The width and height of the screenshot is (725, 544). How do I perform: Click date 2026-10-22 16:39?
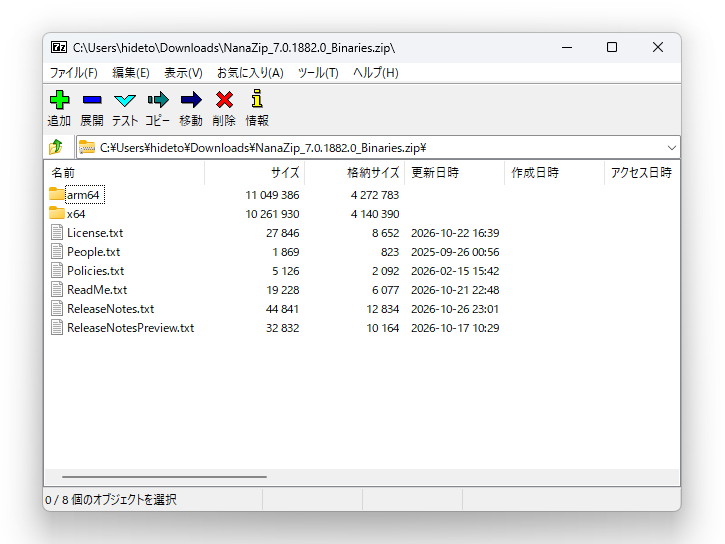coord(455,233)
